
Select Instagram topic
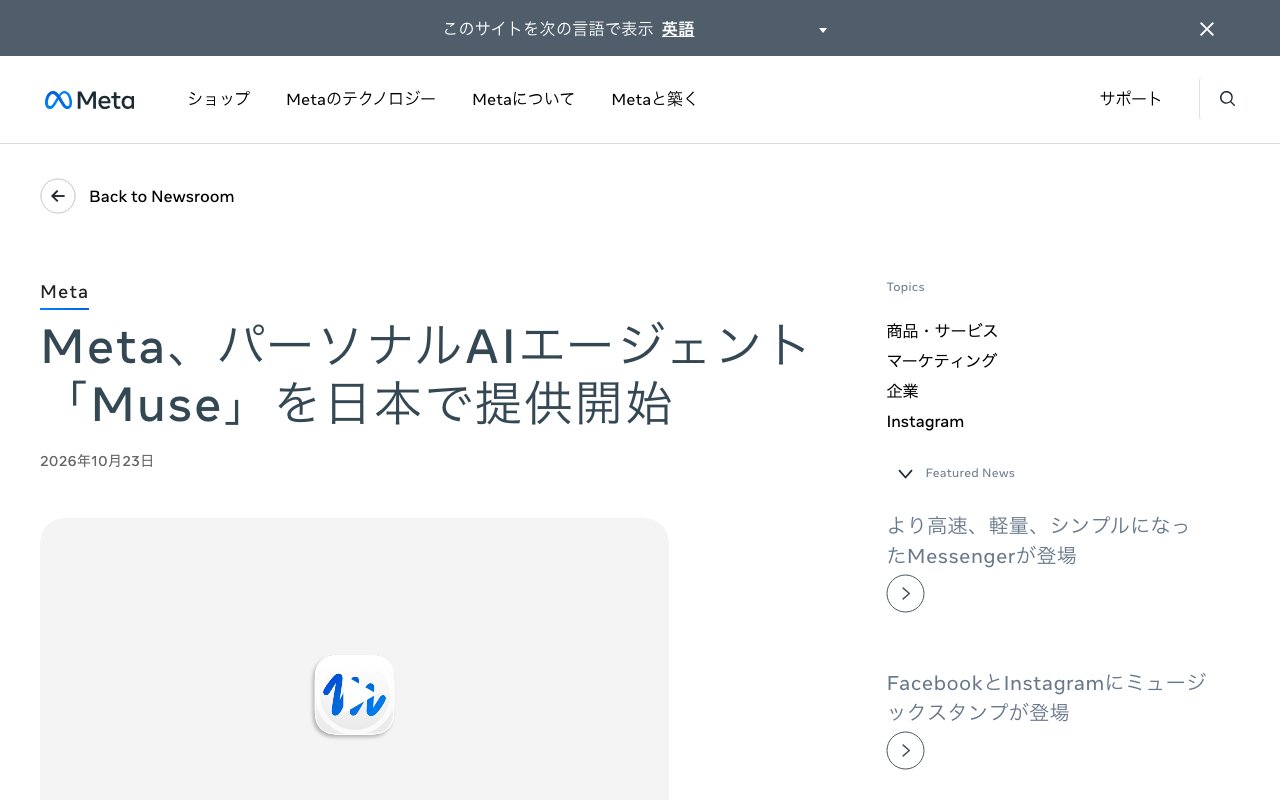[x=925, y=421]
